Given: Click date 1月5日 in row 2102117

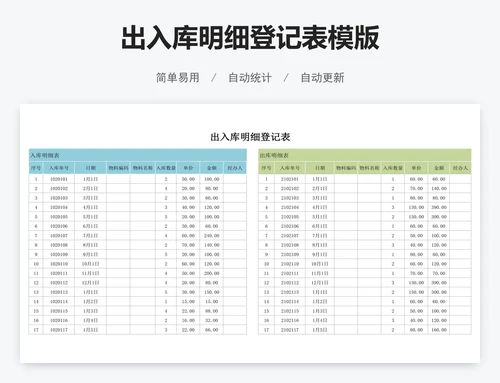Looking at the screenshot, I should click(320, 330).
